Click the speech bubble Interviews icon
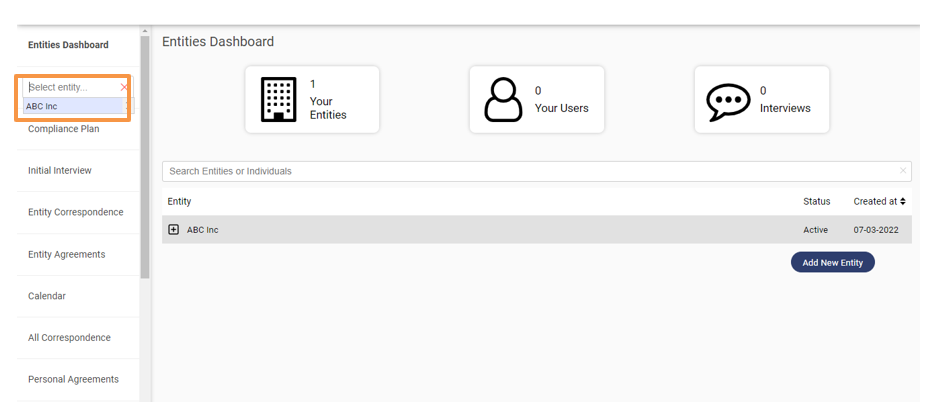The height and width of the screenshot is (419, 927). point(728,100)
